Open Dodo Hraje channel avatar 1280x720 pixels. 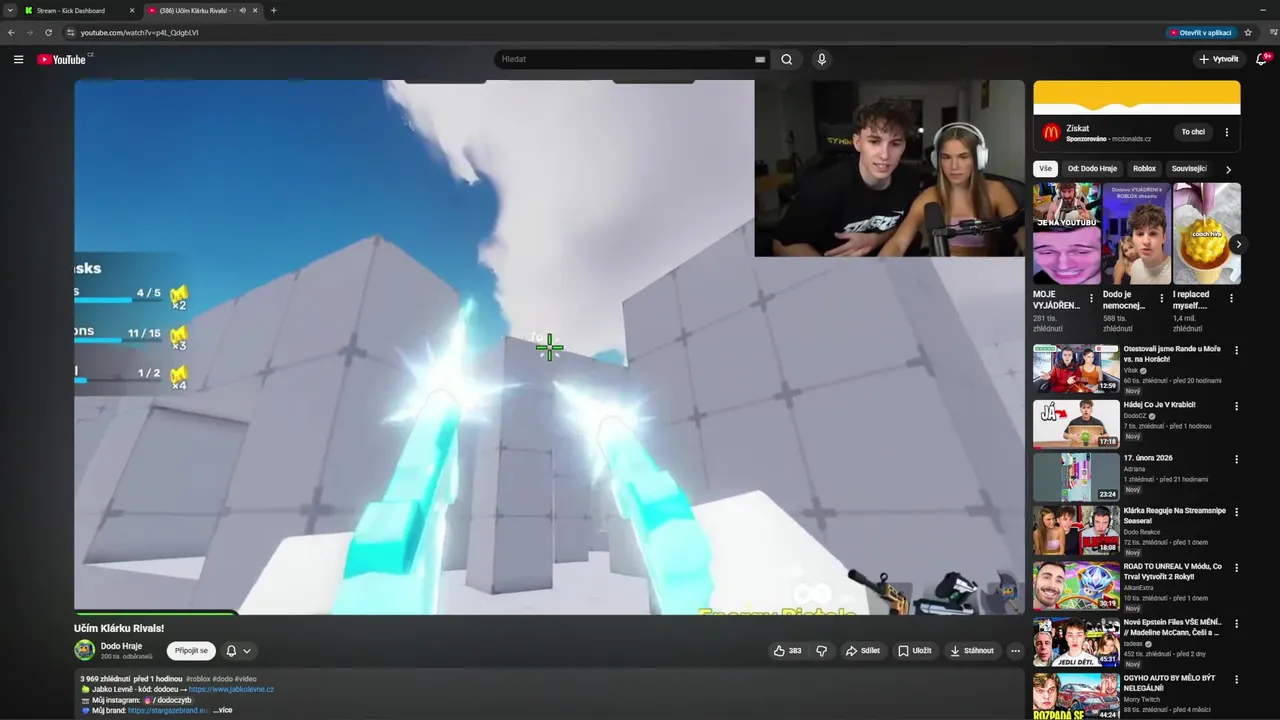click(84, 650)
